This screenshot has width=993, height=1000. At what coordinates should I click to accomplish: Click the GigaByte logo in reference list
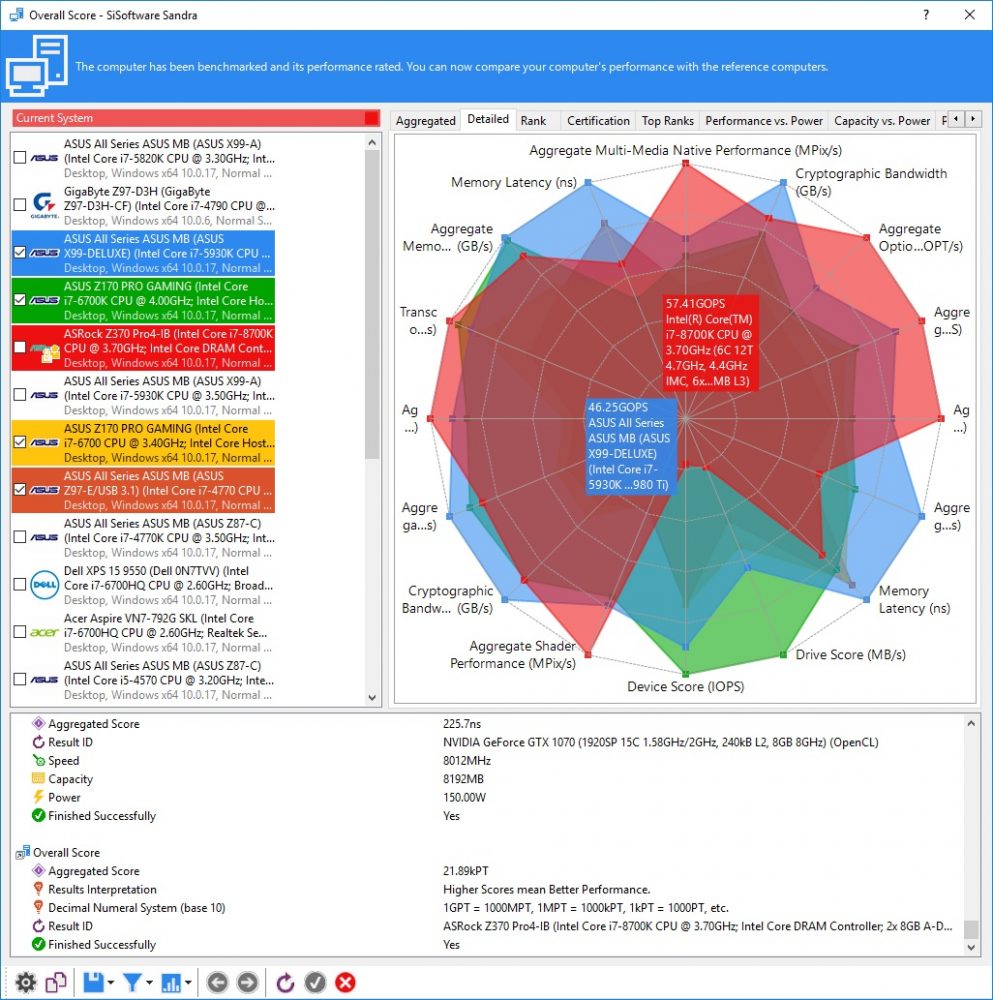point(44,205)
